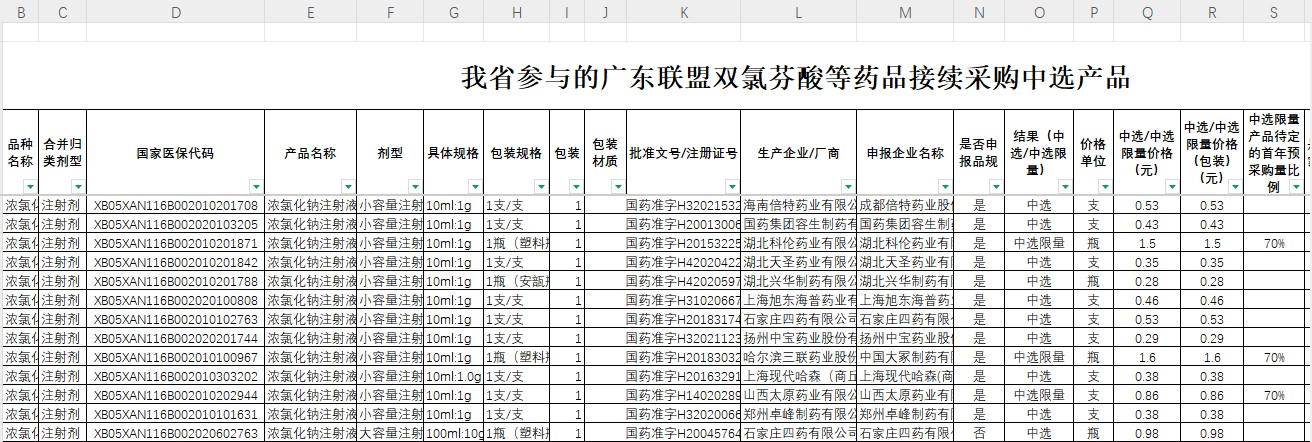This screenshot has height=442, width=1312.
Task: Select column S header
Action: pyautogui.click(x=1273, y=12)
